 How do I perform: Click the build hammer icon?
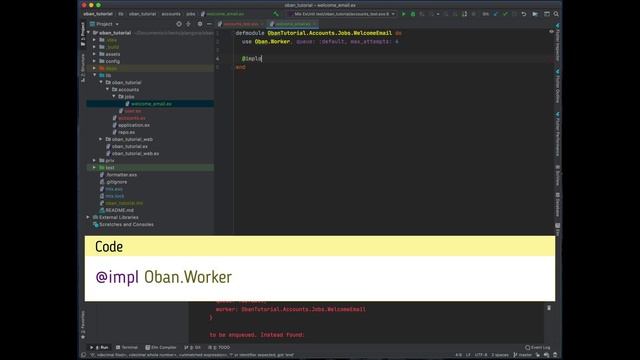(276, 14)
